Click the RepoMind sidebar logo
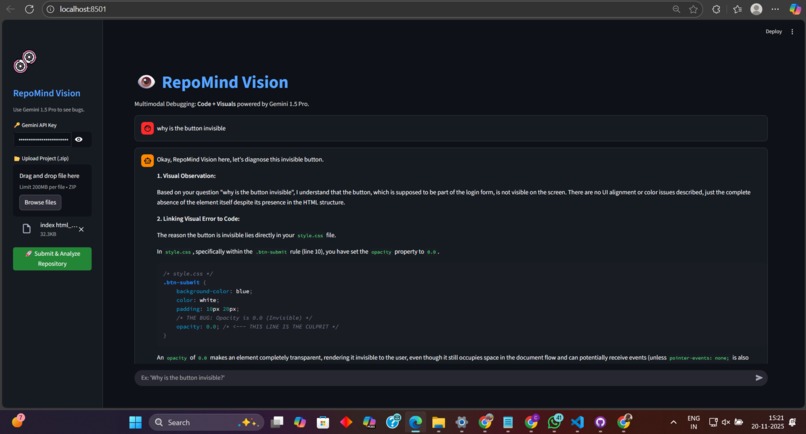 pos(25,62)
